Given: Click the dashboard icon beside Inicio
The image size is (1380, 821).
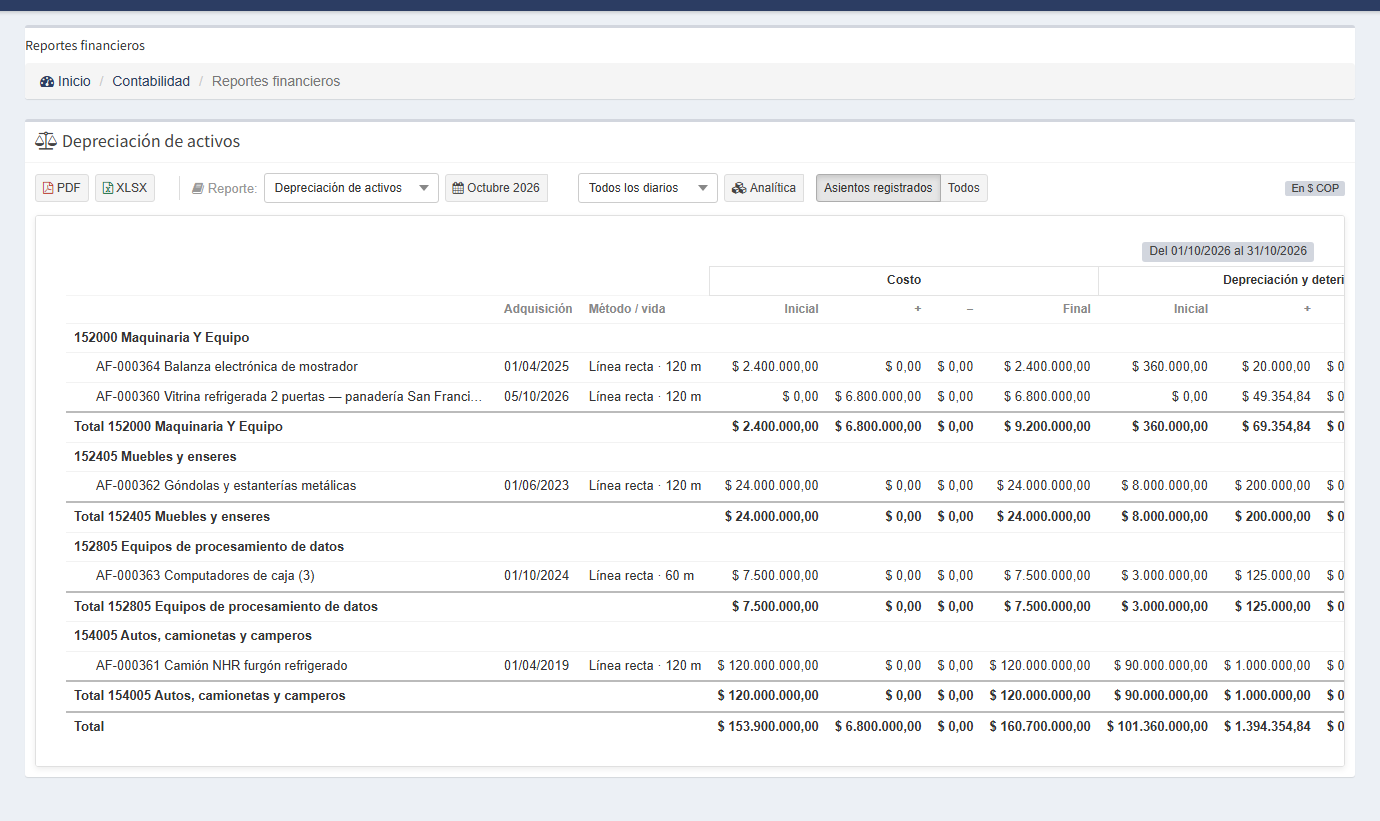Looking at the screenshot, I should [47, 82].
